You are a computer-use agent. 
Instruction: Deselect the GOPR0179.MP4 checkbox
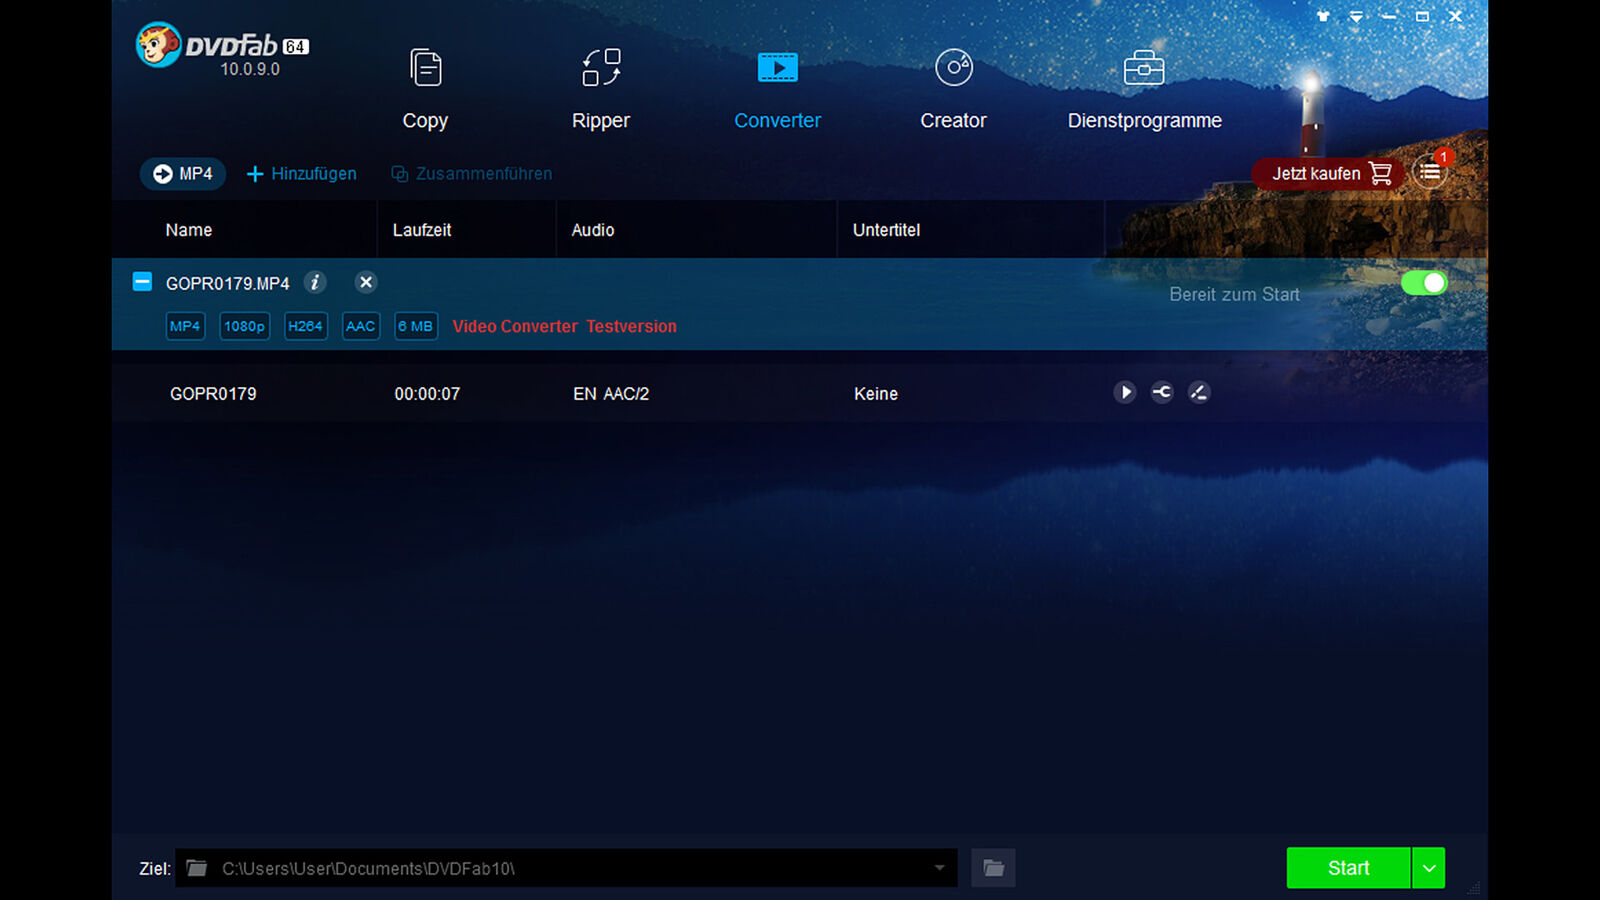click(142, 281)
